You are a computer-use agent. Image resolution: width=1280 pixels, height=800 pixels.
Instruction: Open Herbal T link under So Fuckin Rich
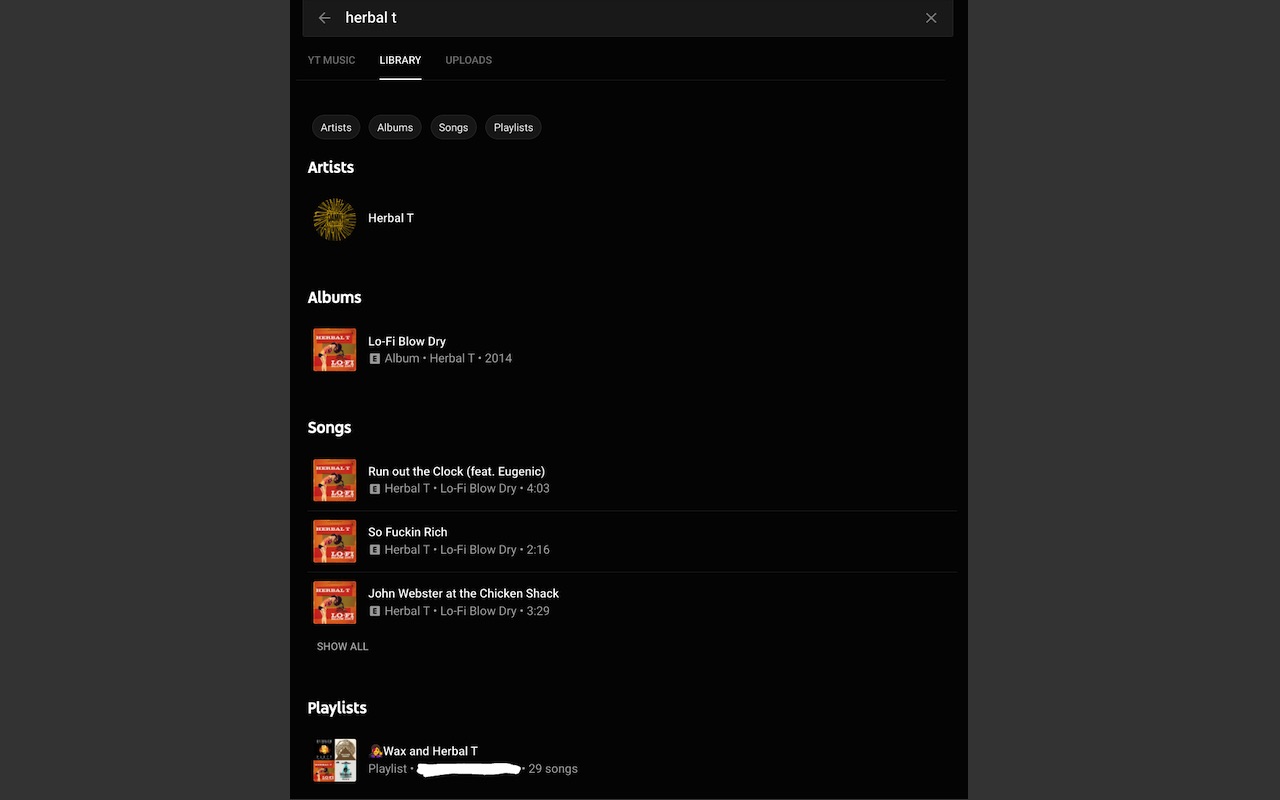pos(407,550)
